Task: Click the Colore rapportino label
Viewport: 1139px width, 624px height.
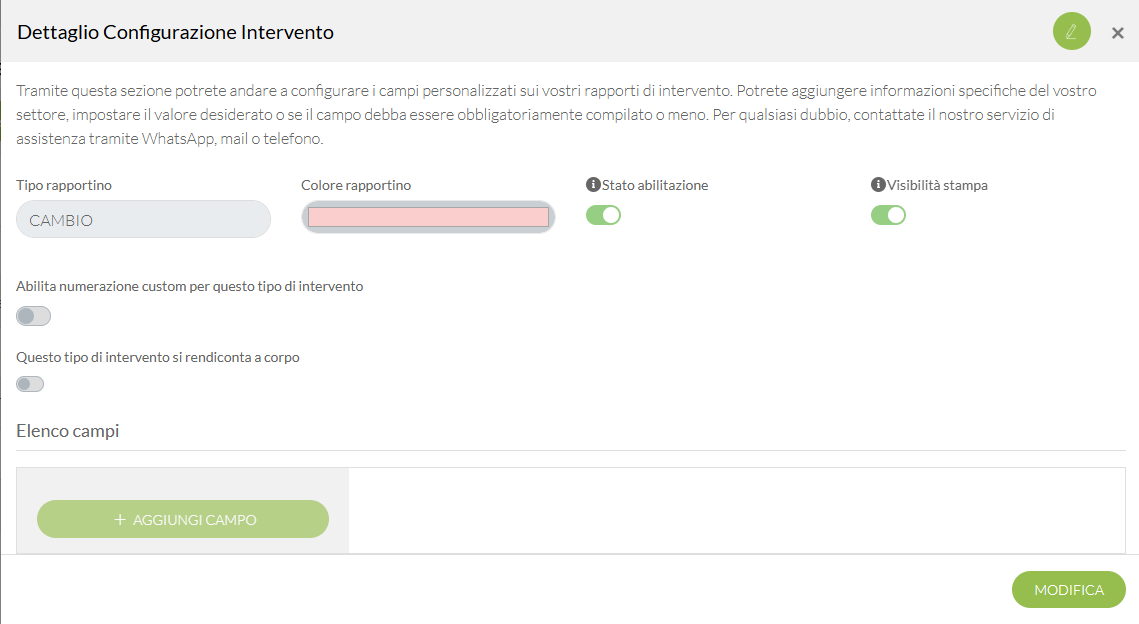Action: tap(356, 185)
